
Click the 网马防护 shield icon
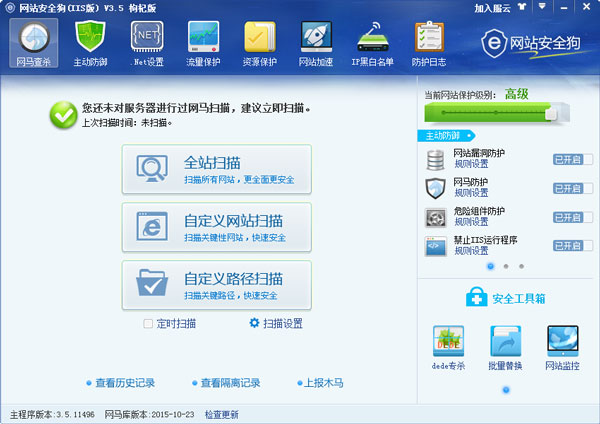pyautogui.click(x=435, y=188)
